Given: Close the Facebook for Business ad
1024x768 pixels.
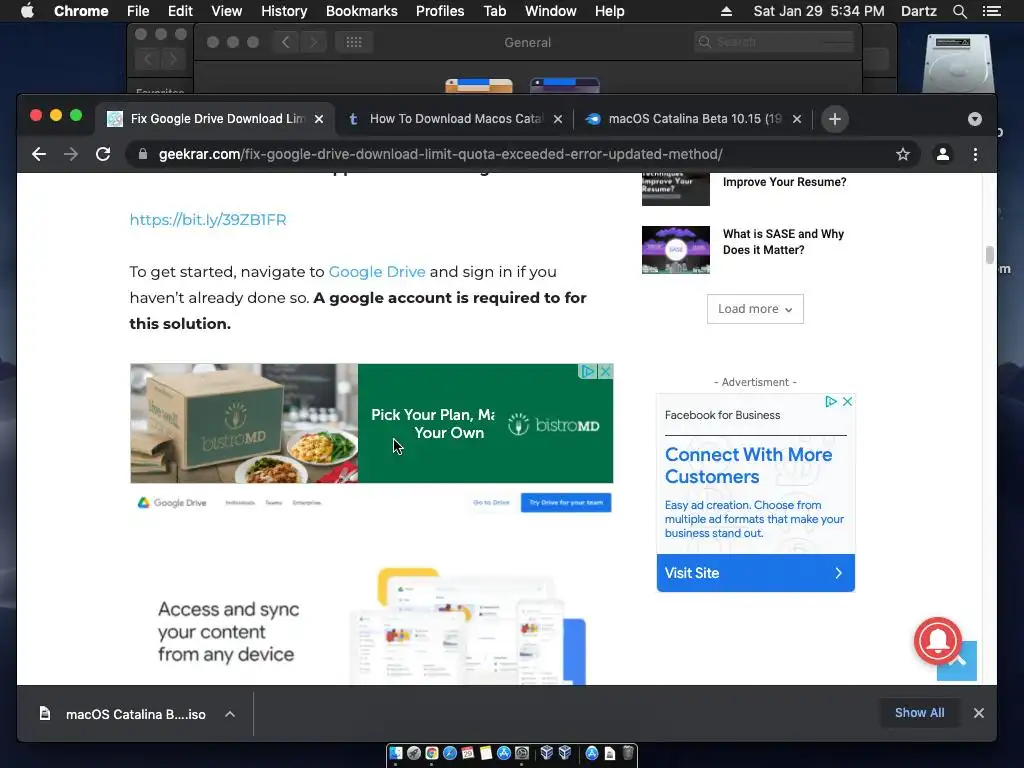Looking at the screenshot, I should pyautogui.click(x=847, y=402).
